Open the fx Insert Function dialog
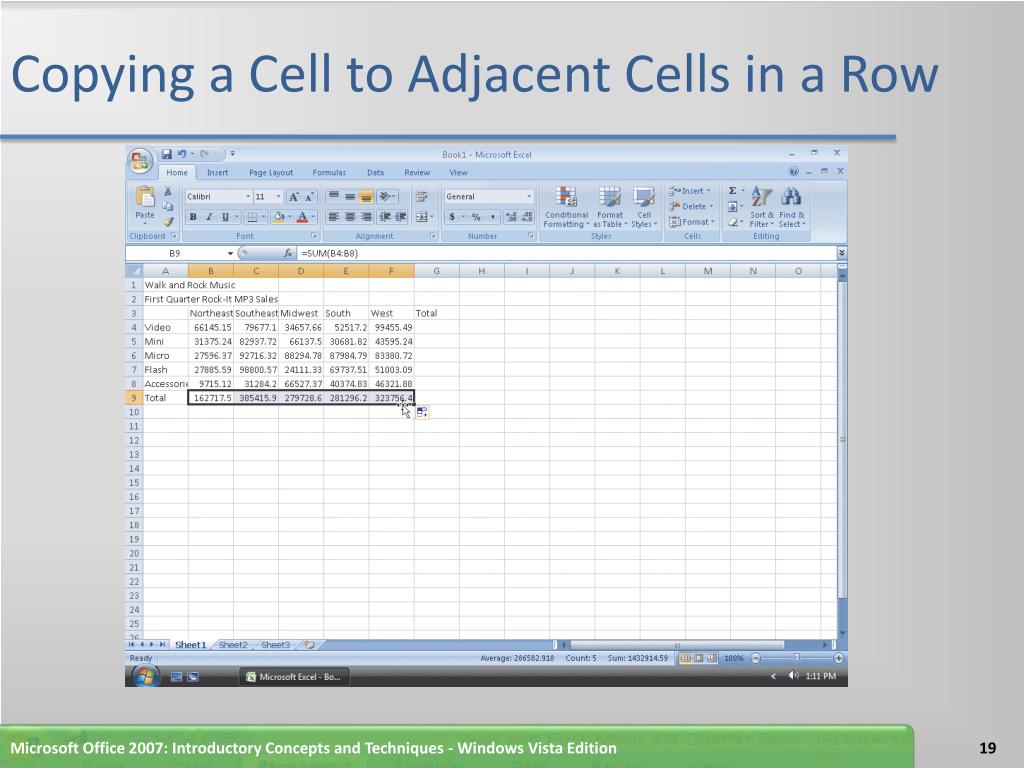 (288, 253)
